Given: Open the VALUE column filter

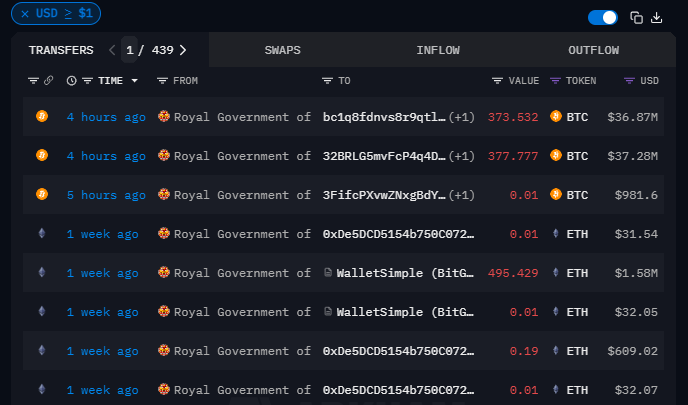Looking at the screenshot, I should 497,81.
